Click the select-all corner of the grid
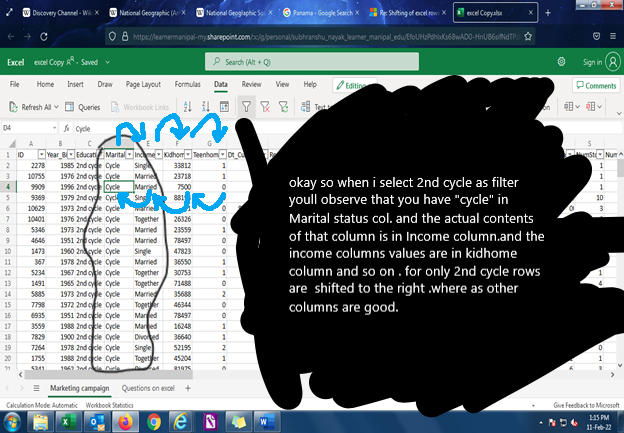624x433 pixels. pyautogui.click(x=12, y=144)
